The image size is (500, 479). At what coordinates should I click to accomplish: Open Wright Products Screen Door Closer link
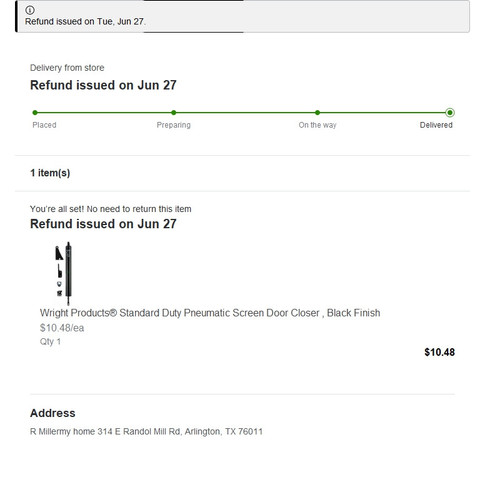pyautogui.click(x=210, y=313)
